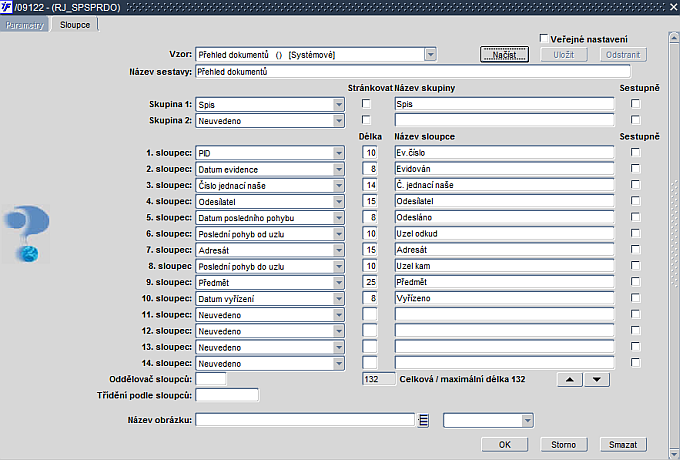The height and width of the screenshot is (460, 680).
Task: Expand the 1. sloupec dropdown showing PID
Action: pyautogui.click(x=339, y=153)
